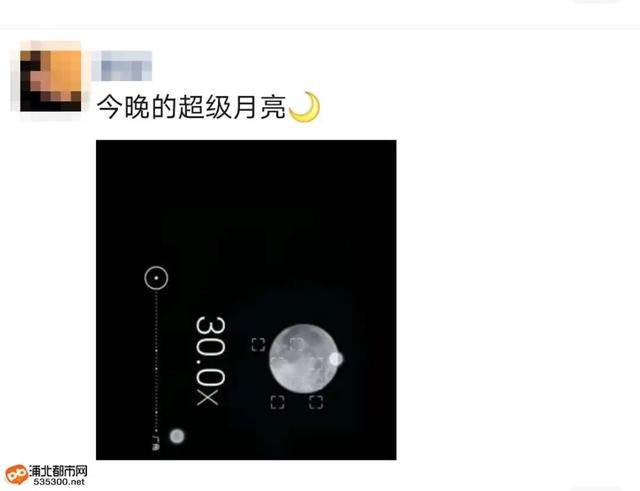
Task: Click the focus bracket left of the moon
Action: 258,344
